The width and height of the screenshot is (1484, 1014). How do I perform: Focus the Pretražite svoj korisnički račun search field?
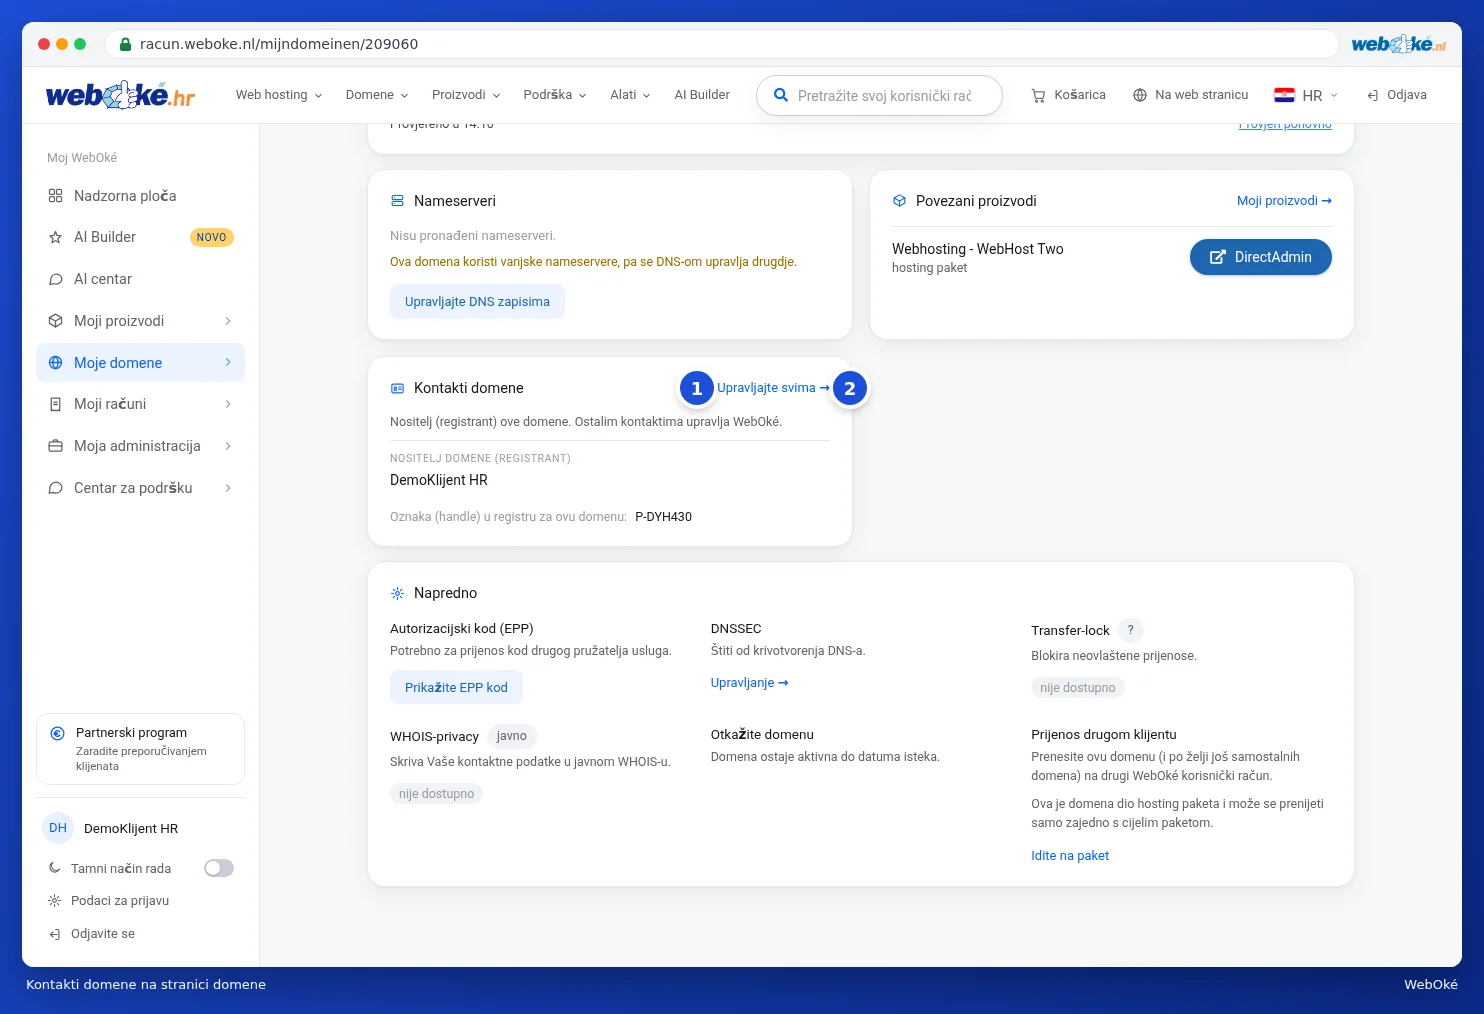(880, 95)
